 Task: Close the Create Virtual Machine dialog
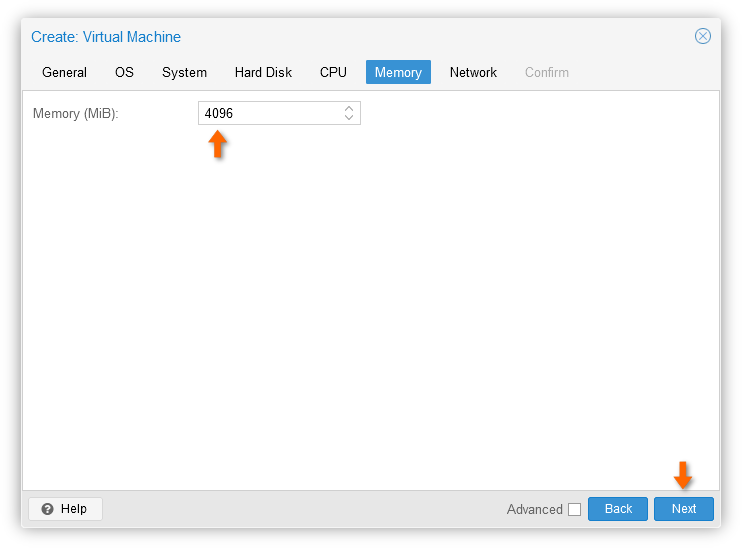click(x=703, y=36)
